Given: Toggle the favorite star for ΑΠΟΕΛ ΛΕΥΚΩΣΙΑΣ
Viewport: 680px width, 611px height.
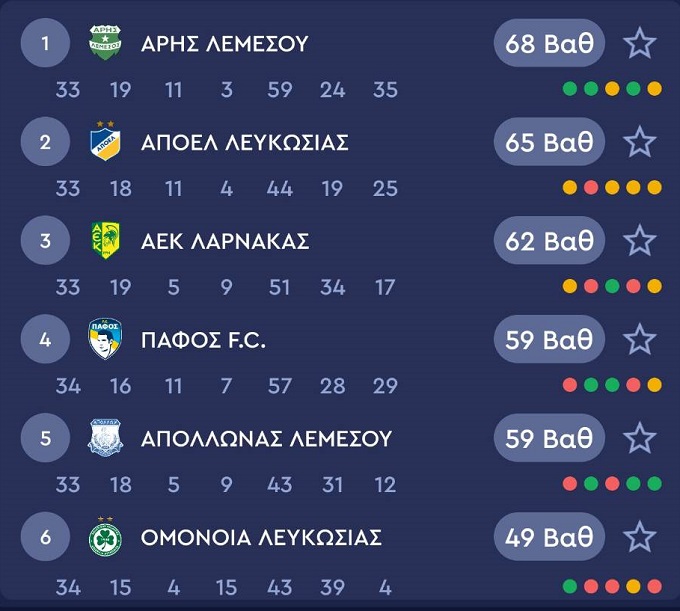Looking at the screenshot, I should pyautogui.click(x=639, y=142).
